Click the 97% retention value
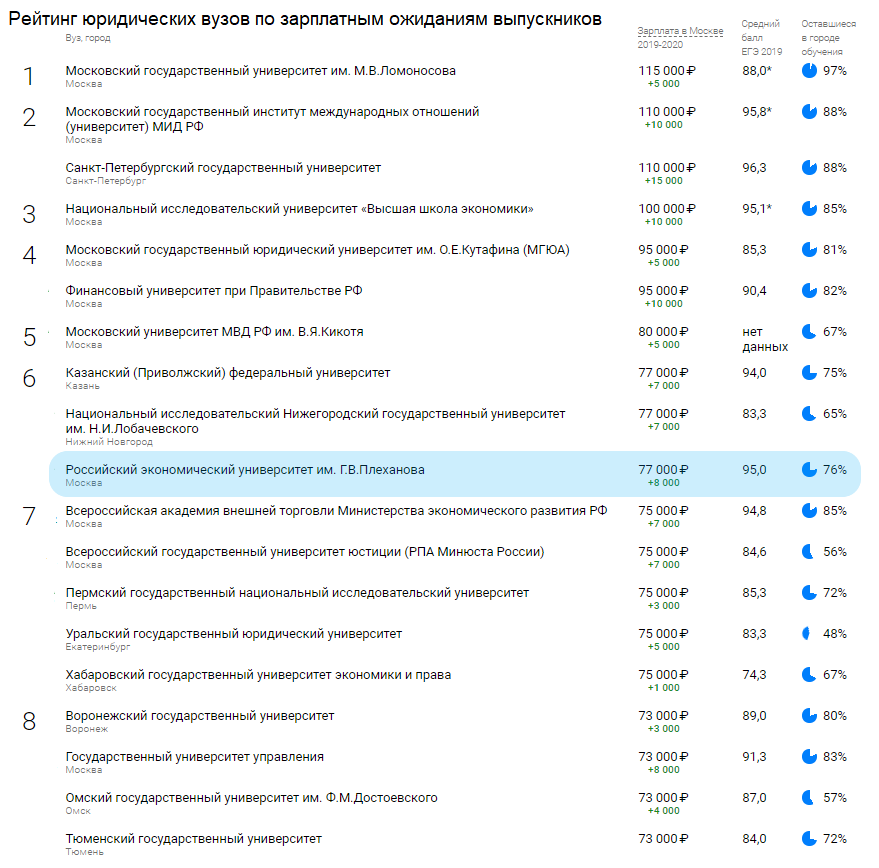This screenshot has width=879, height=868. click(x=835, y=71)
